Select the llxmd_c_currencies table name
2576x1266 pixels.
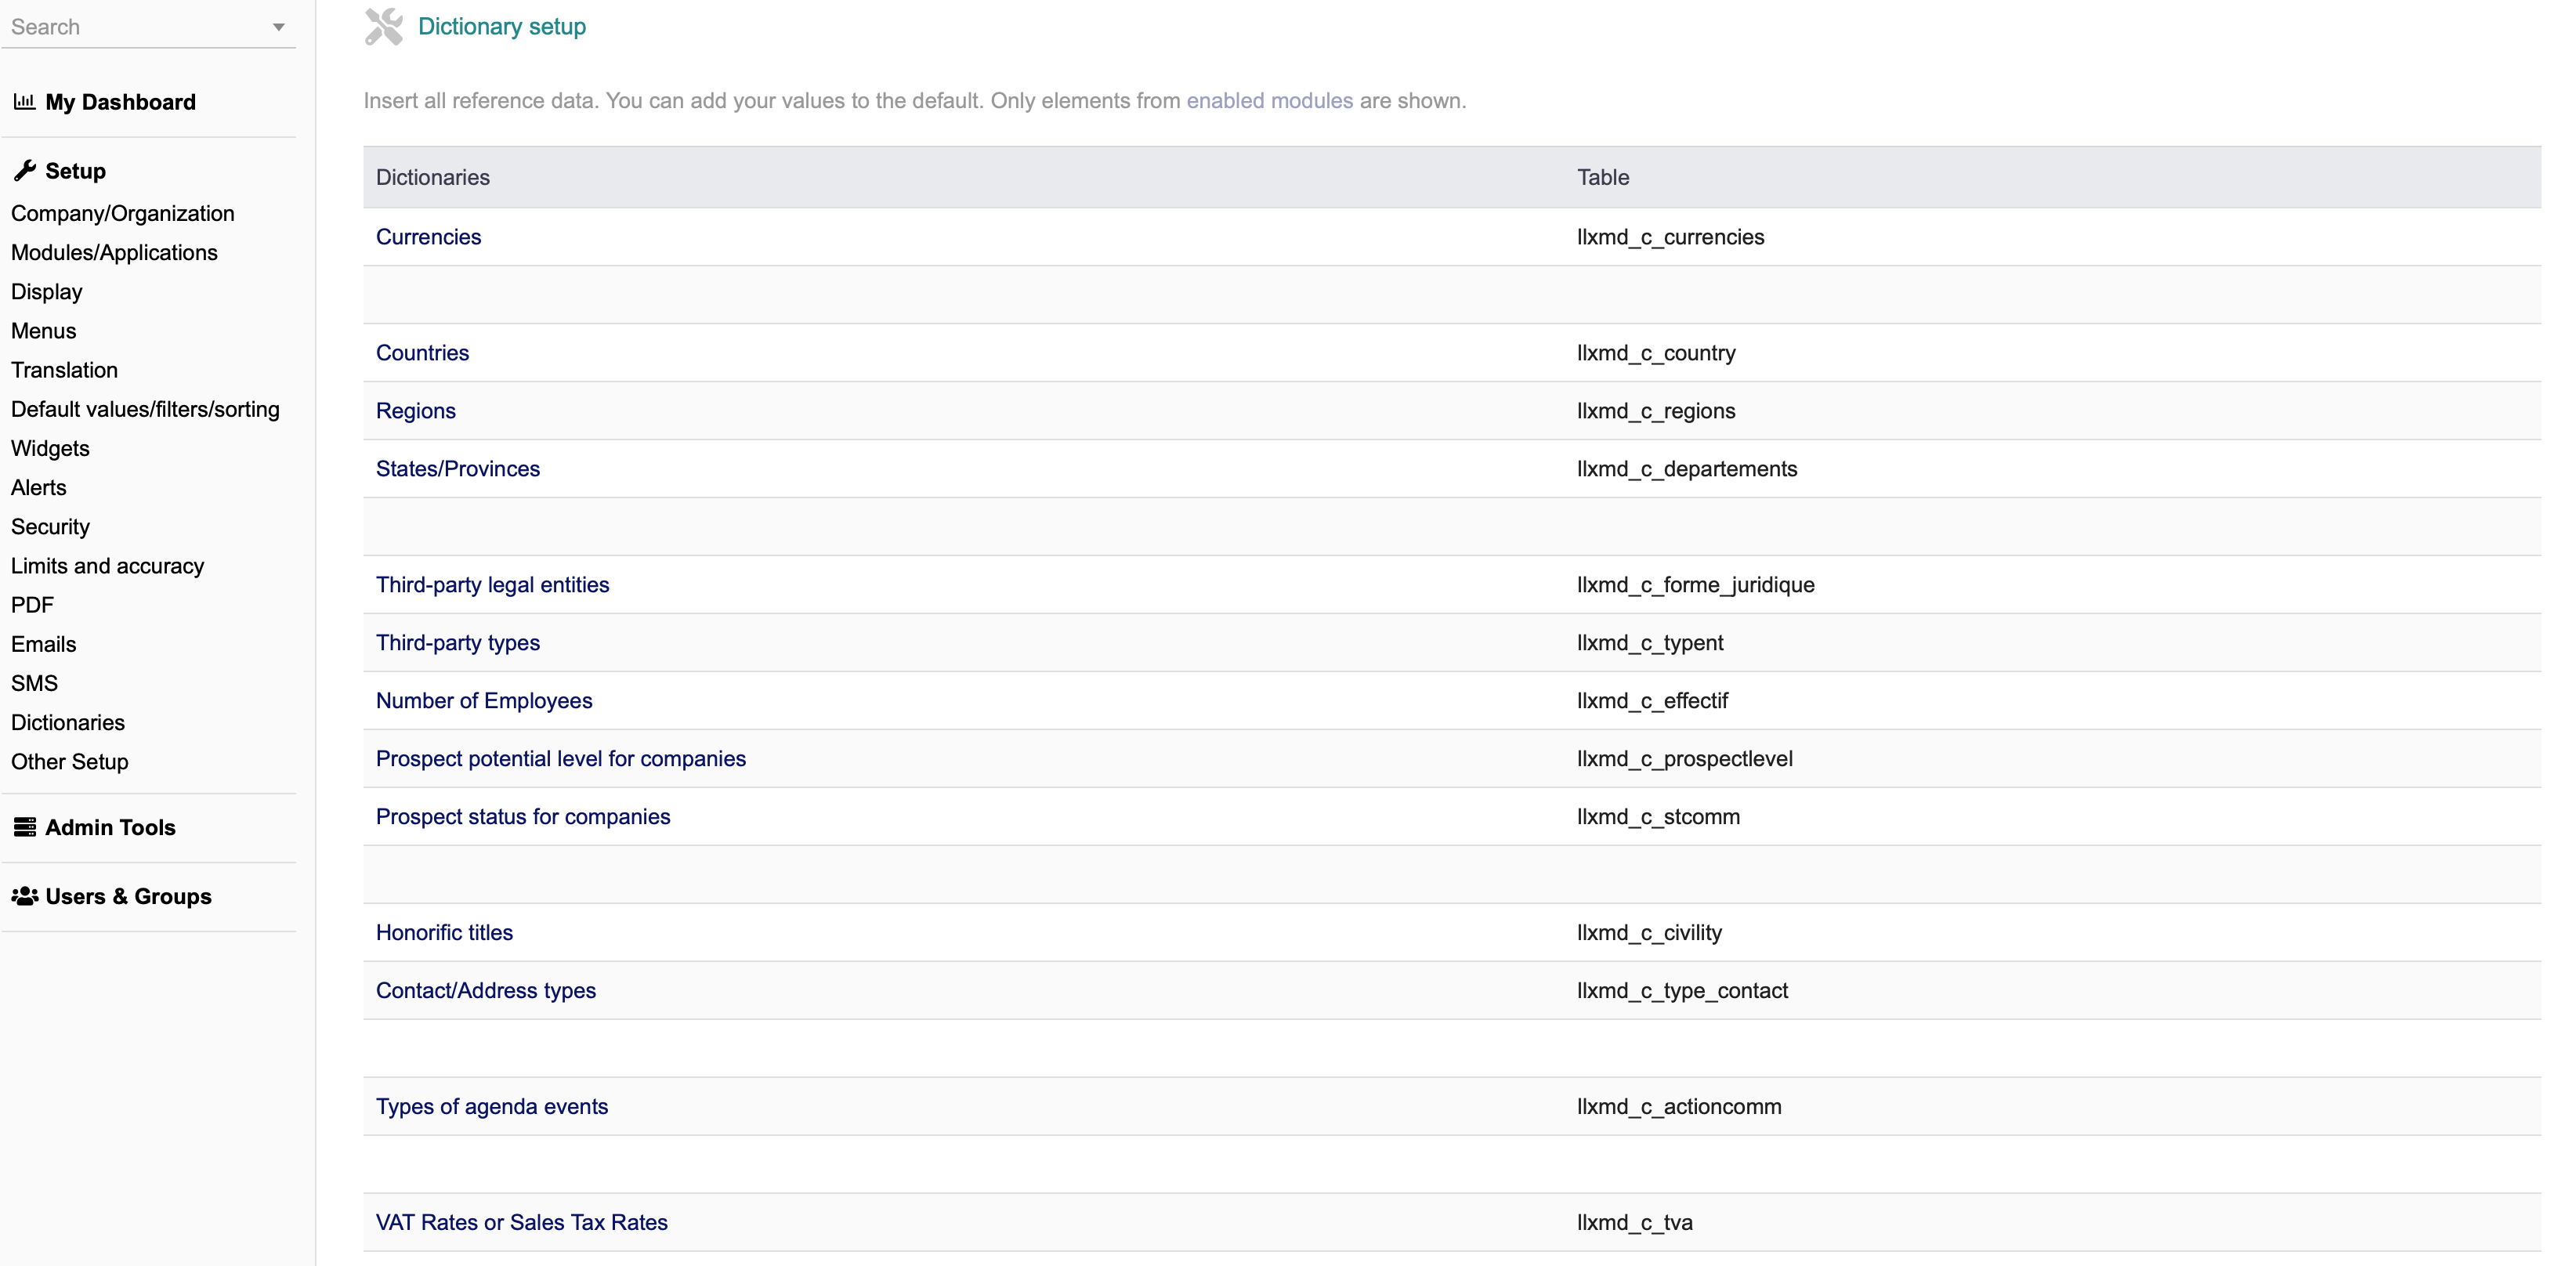point(1670,236)
